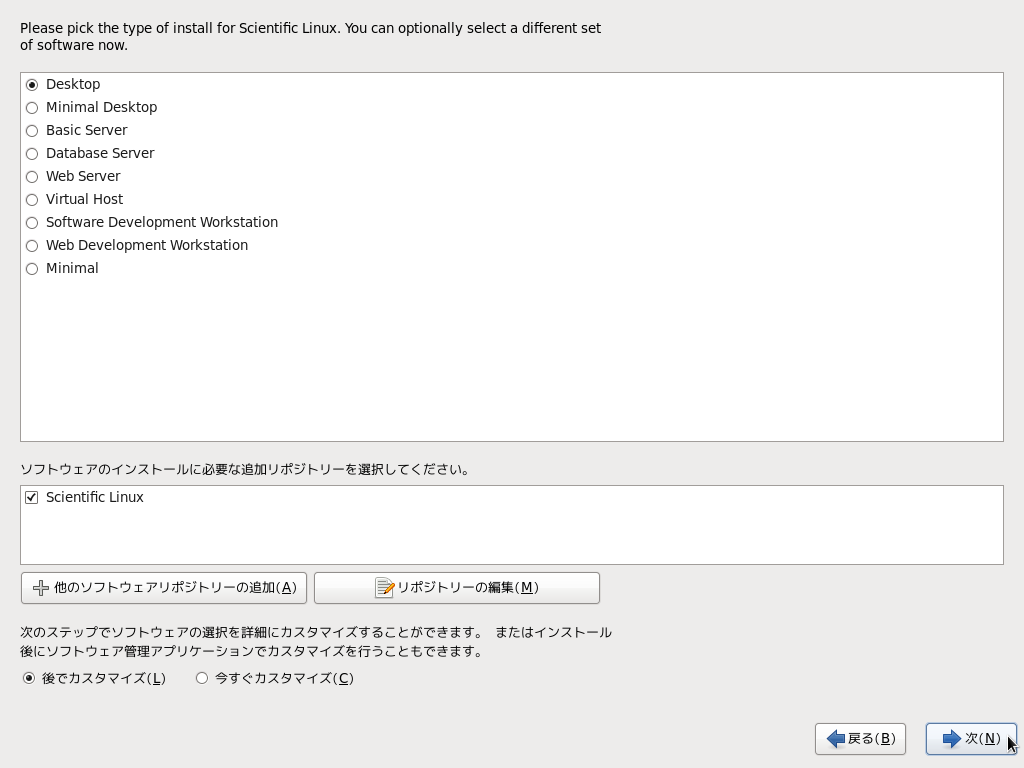
Task: Select 今すぐカスタマイズ(C) radio button
Action: pyautogui.click(x=202, y=678)
